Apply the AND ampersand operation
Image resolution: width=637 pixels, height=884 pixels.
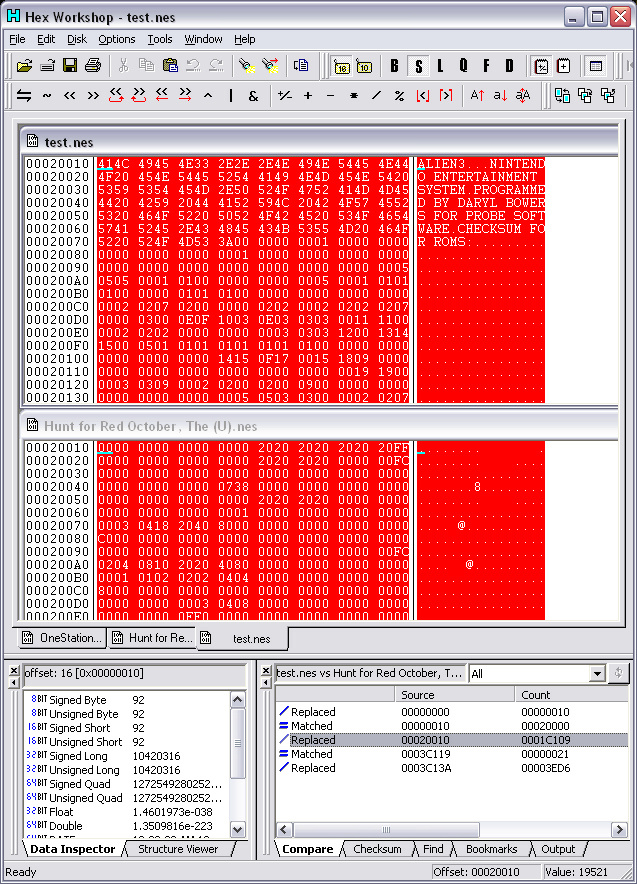pyautogui.click(x=254, y=96)
